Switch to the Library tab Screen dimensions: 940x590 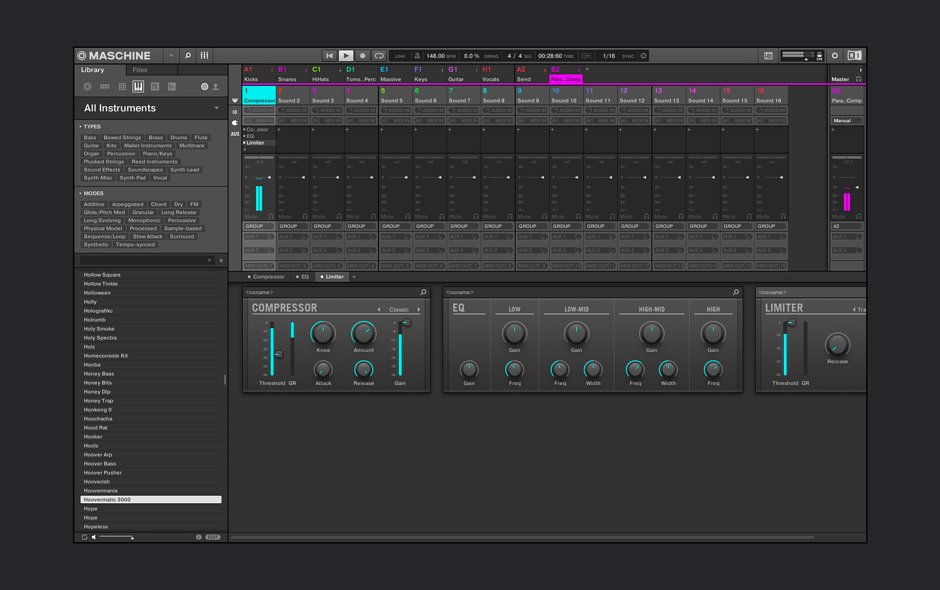pos(92,70)
